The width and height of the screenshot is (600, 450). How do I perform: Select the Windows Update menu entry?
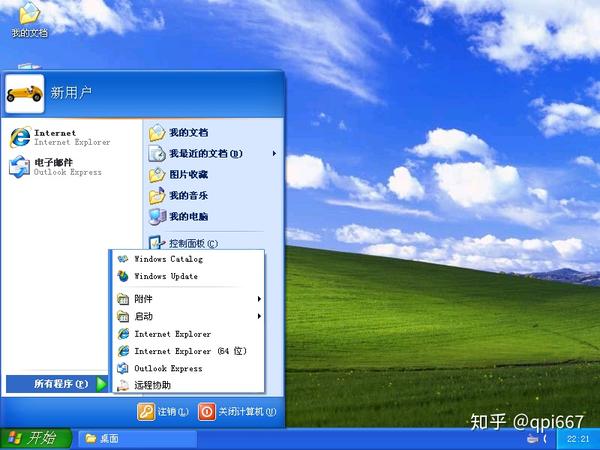coord(188,276)
